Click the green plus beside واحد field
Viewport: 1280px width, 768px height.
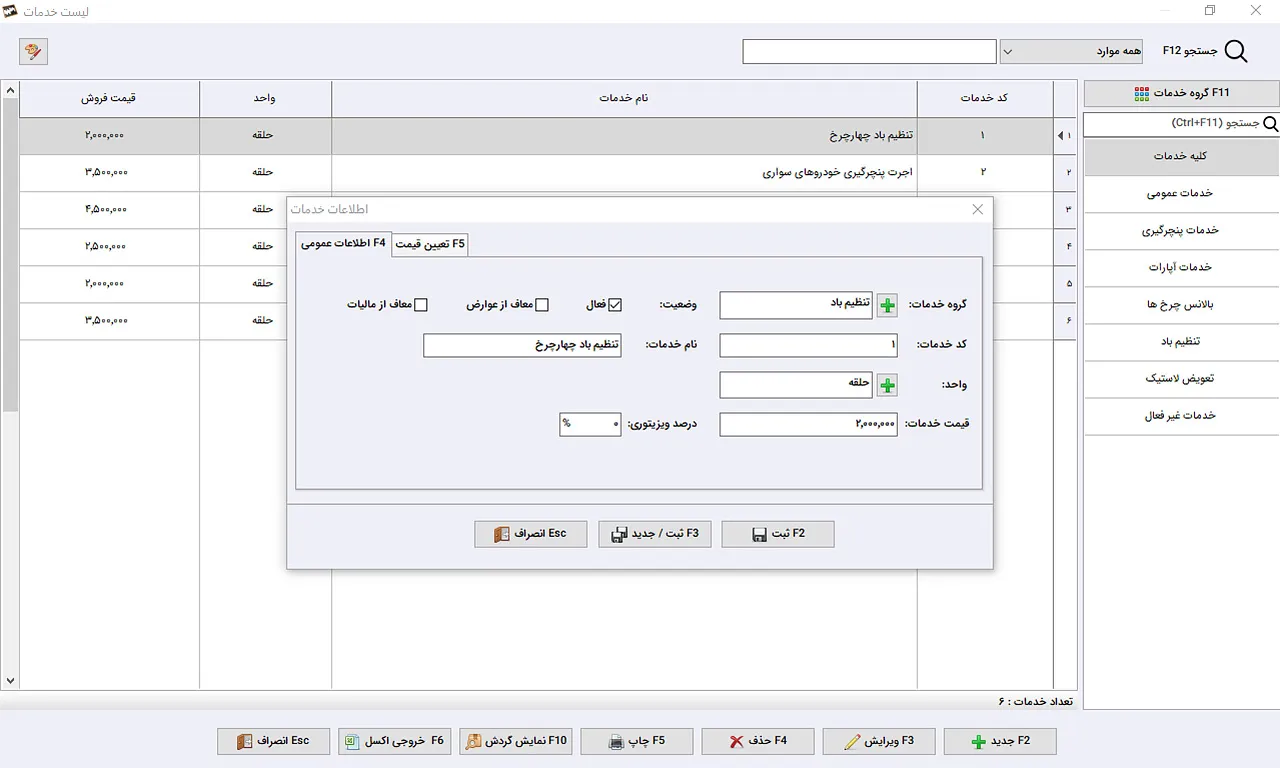(887, 385)
